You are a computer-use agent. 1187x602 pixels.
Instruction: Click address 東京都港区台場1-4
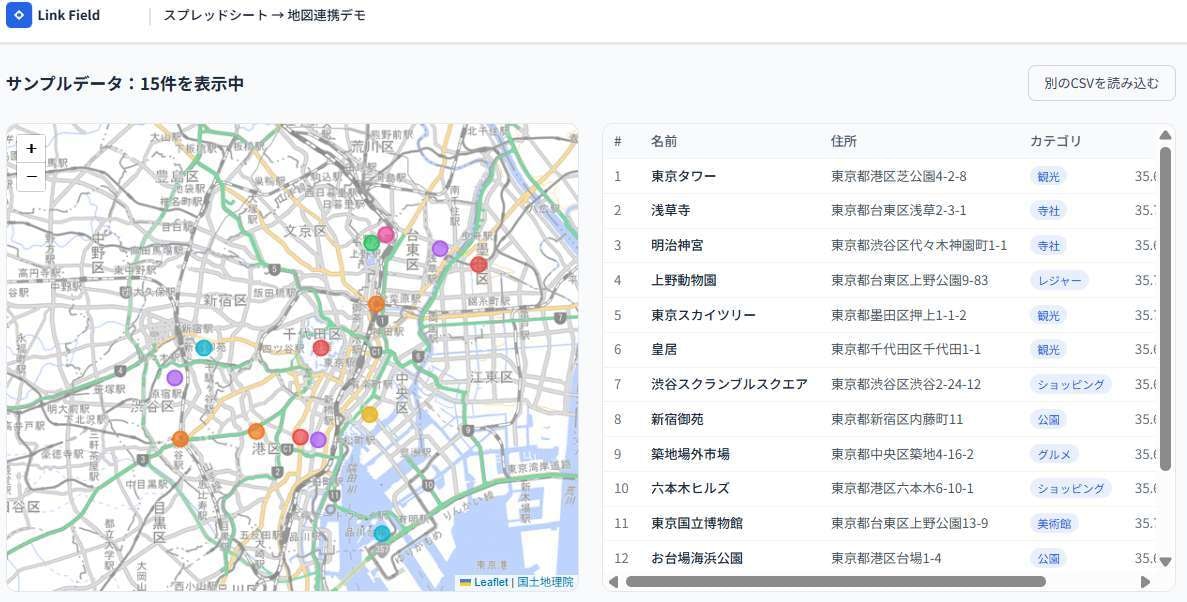pyautogui.click(x=885, y=558)
